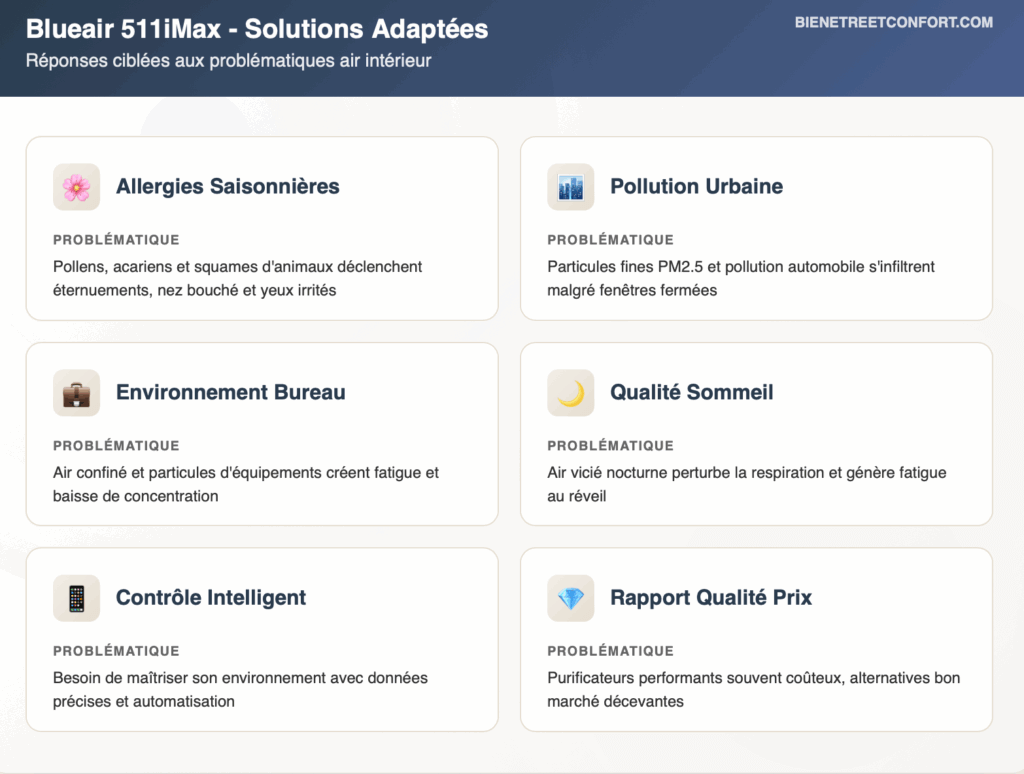
Task: Select the Environnement Bureau heading
Action: point(231,392)
